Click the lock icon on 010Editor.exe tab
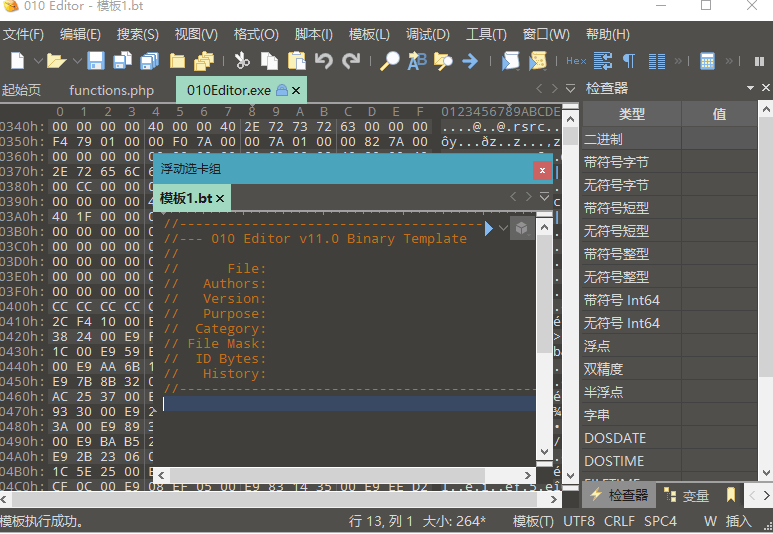This screenshot has height=534, width=773. tap(281, 90)
